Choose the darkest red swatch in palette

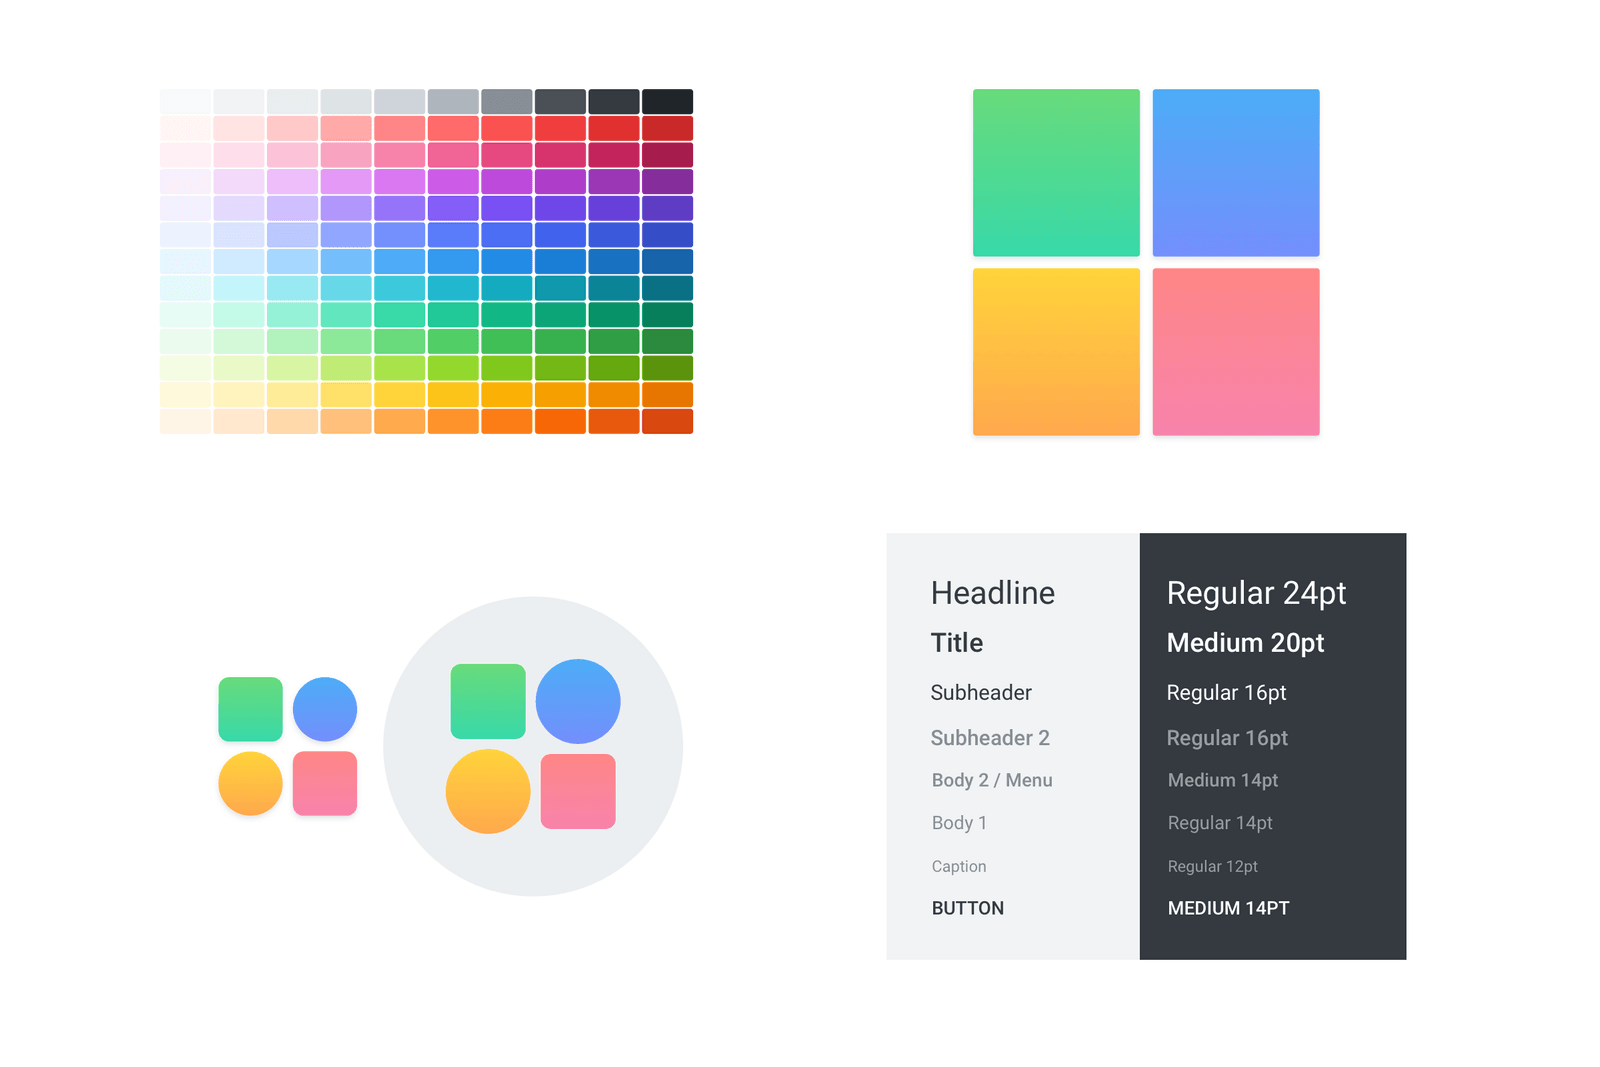tap(667, 128)
